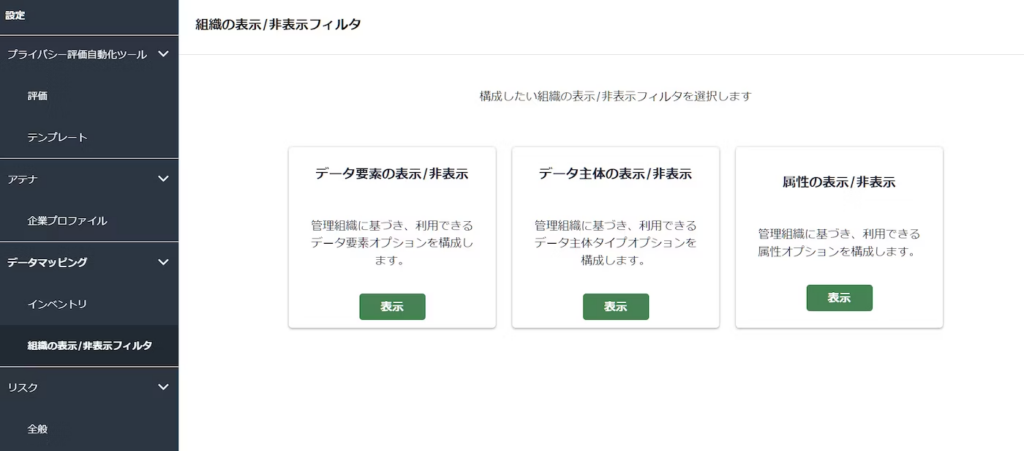Collapse the データマッピング section chevron
Viewport: 1024px width, 451px height.
point(164,262)
